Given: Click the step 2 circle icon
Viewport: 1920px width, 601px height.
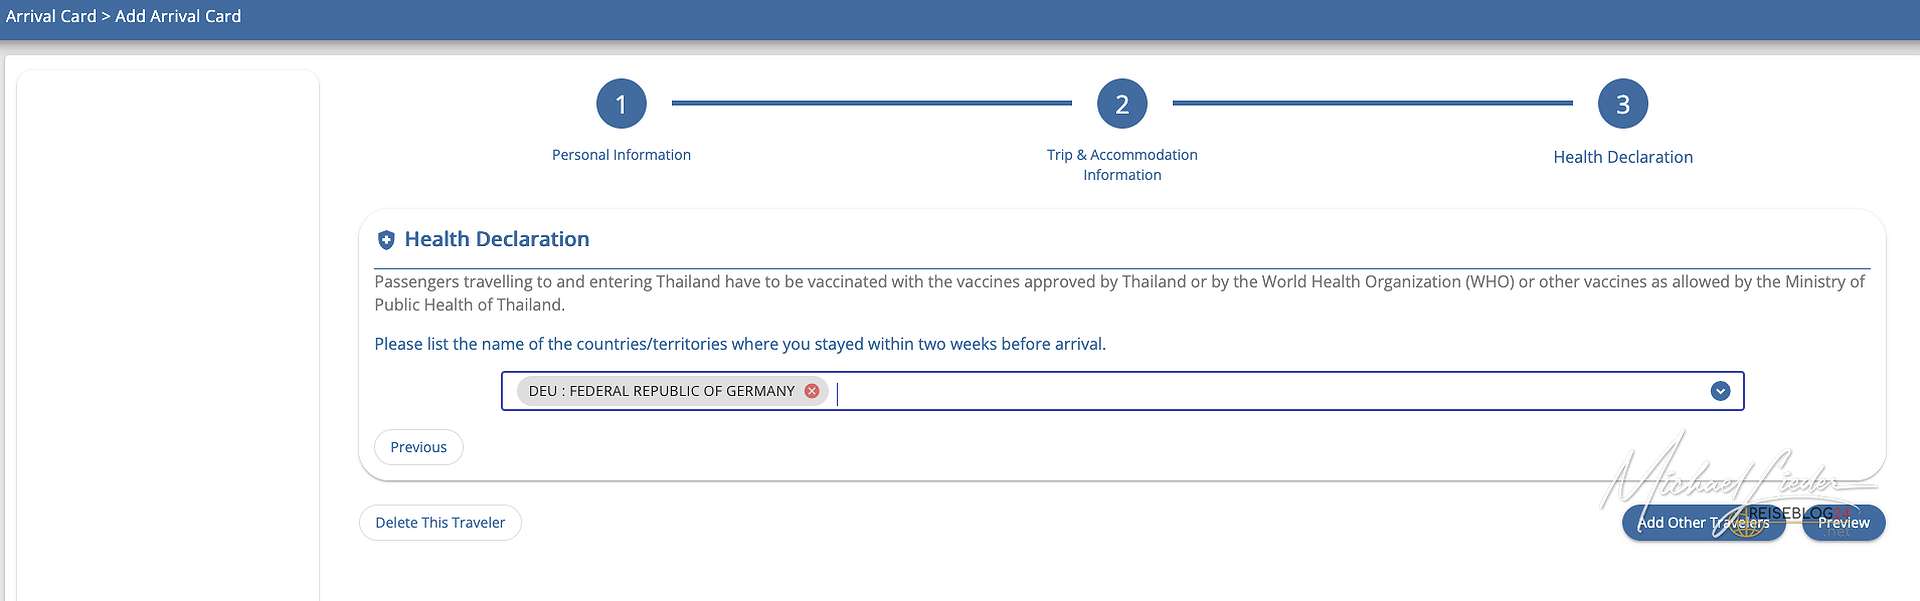Looking at the screenshot, I should coord(1122,104).
